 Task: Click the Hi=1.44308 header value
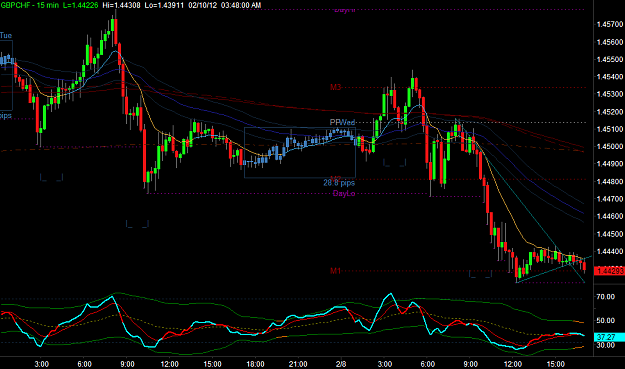coord(121,5)
